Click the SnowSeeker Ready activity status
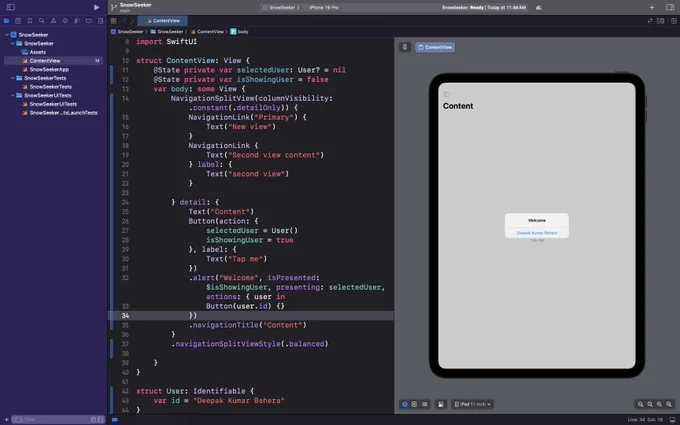The image size is (680, 425). pyautogui.click(x=484, y=7)
